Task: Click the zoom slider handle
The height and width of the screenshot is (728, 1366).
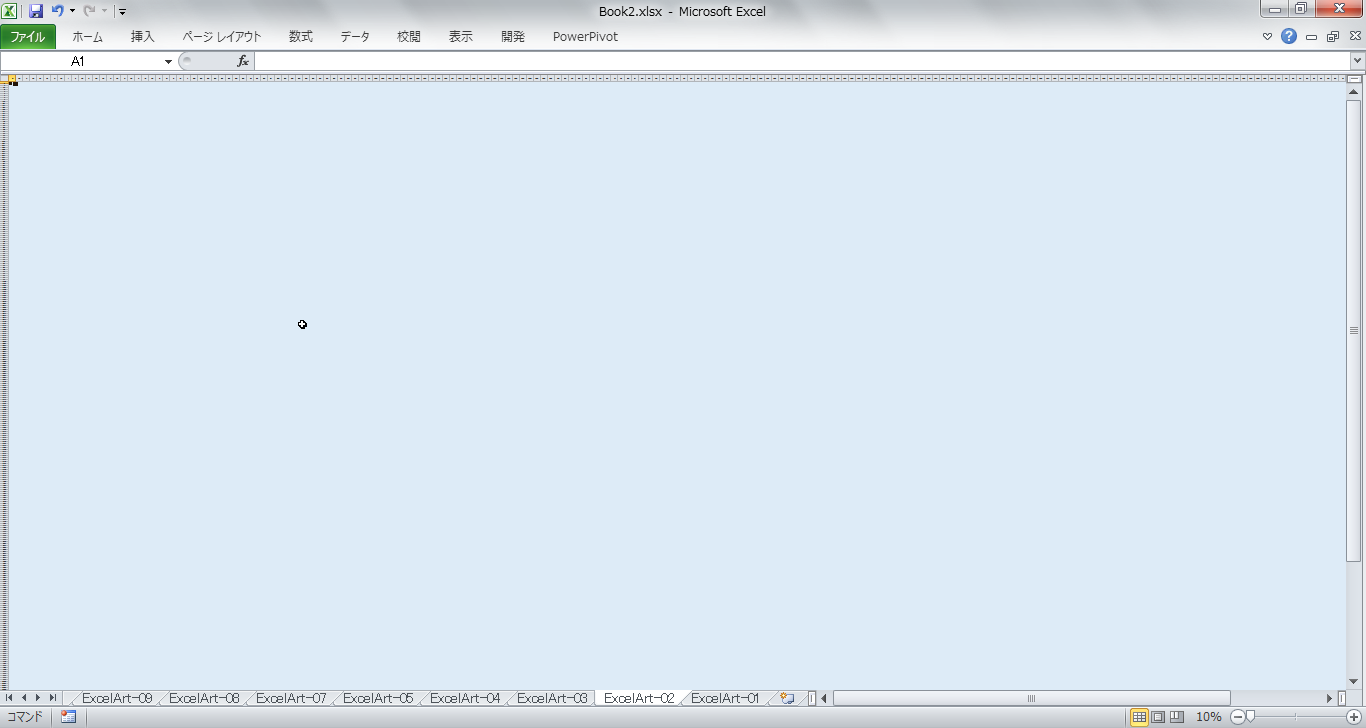Action: (1249, 717)
